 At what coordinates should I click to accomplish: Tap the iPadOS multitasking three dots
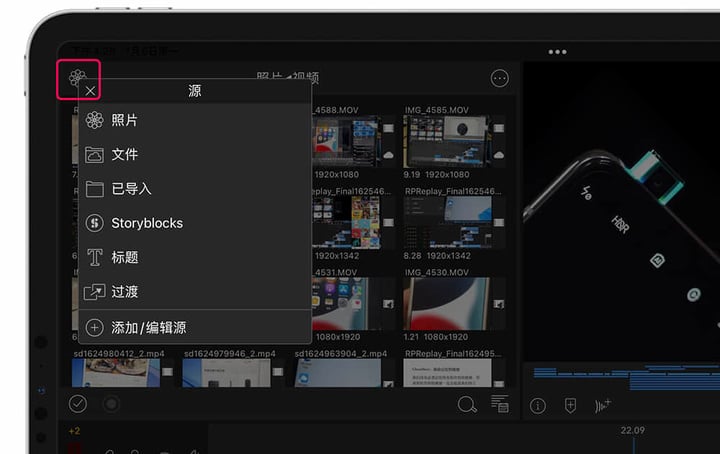pos(557,52)
